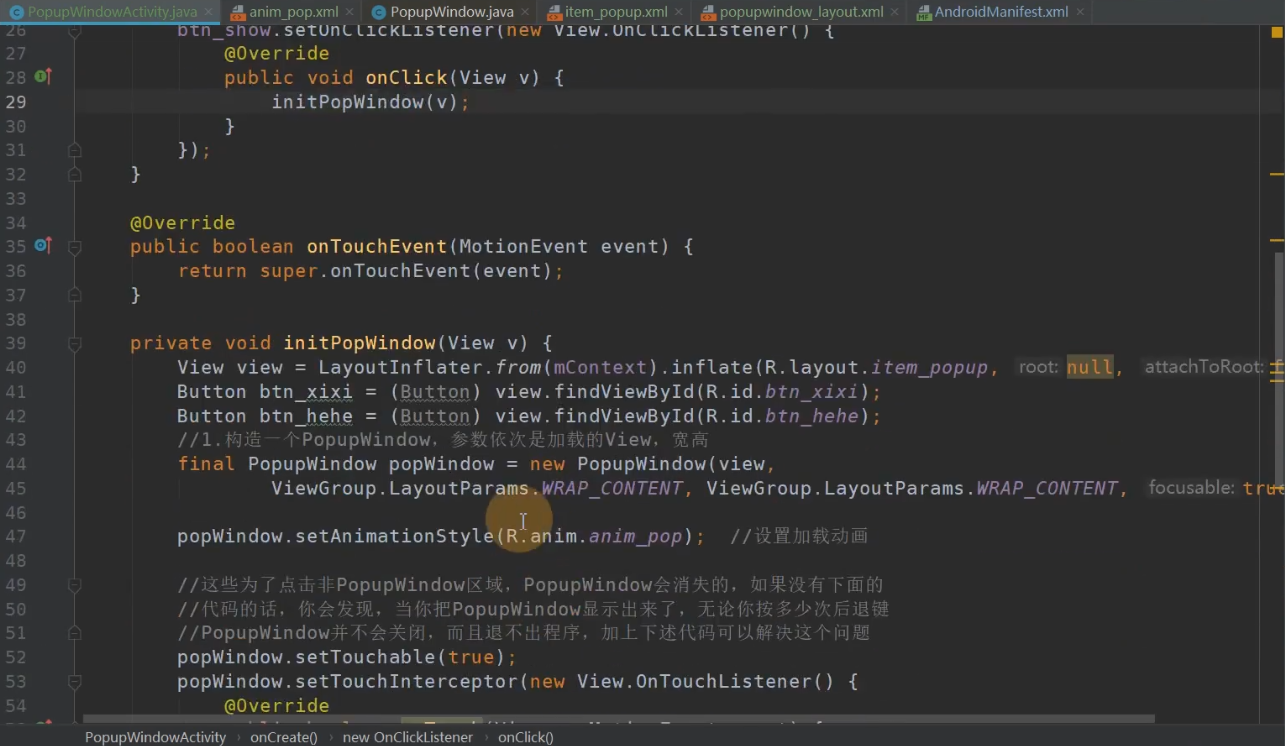Click the 'root:' parameter hint on line 40

pos(1038,367)
